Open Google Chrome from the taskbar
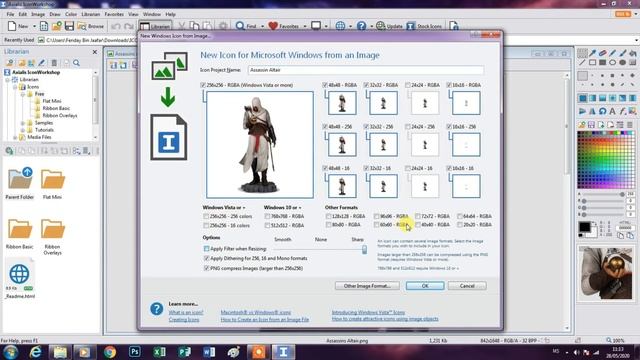The width and height of the screenshot is (640, 360). click(x=110, y=351)
